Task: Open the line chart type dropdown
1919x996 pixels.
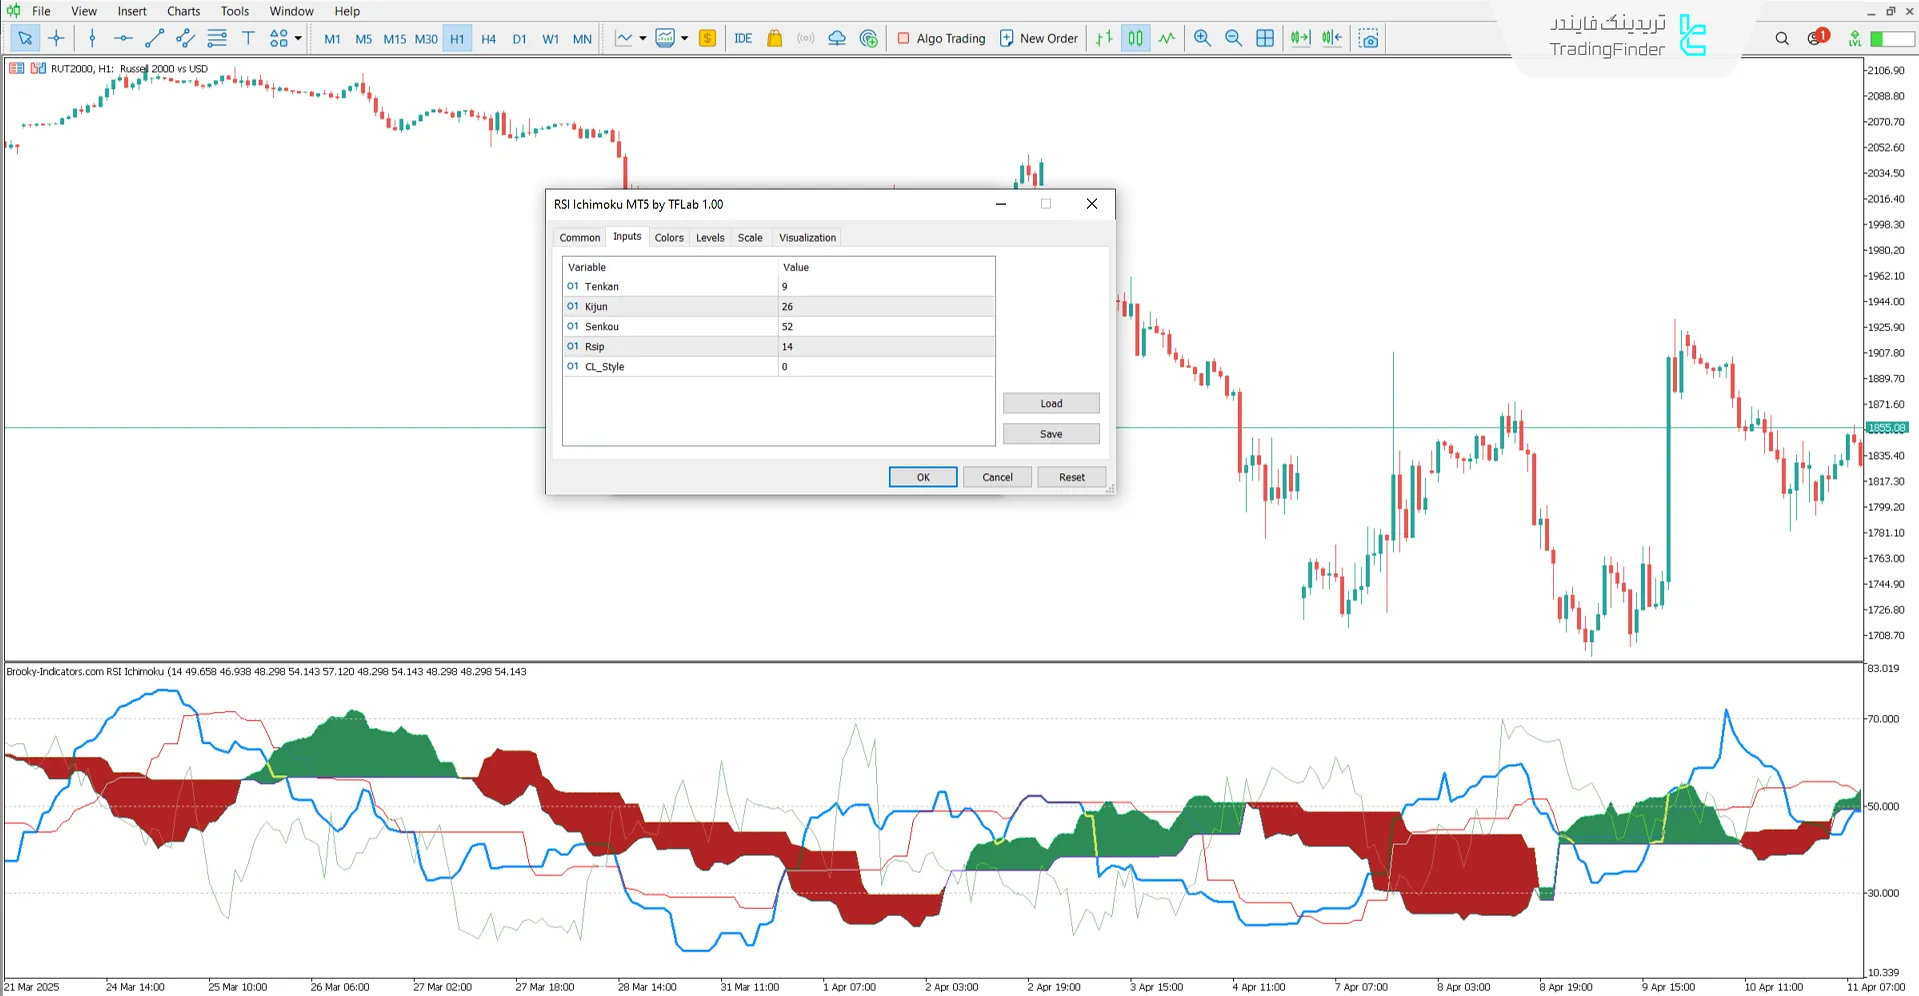Action: (644, 38)
